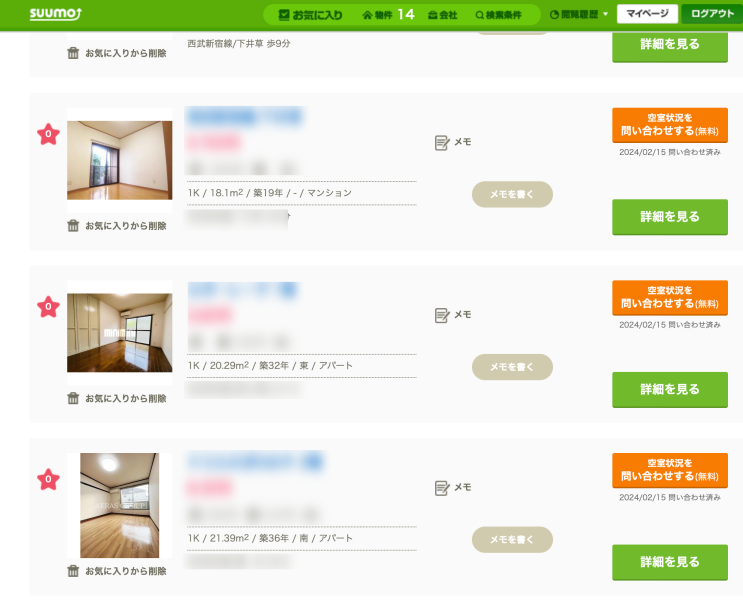The height and width of the screenshot is (605, 743).
Task: Switch to 会社 tab in header
Action: [x=443, y=15]
